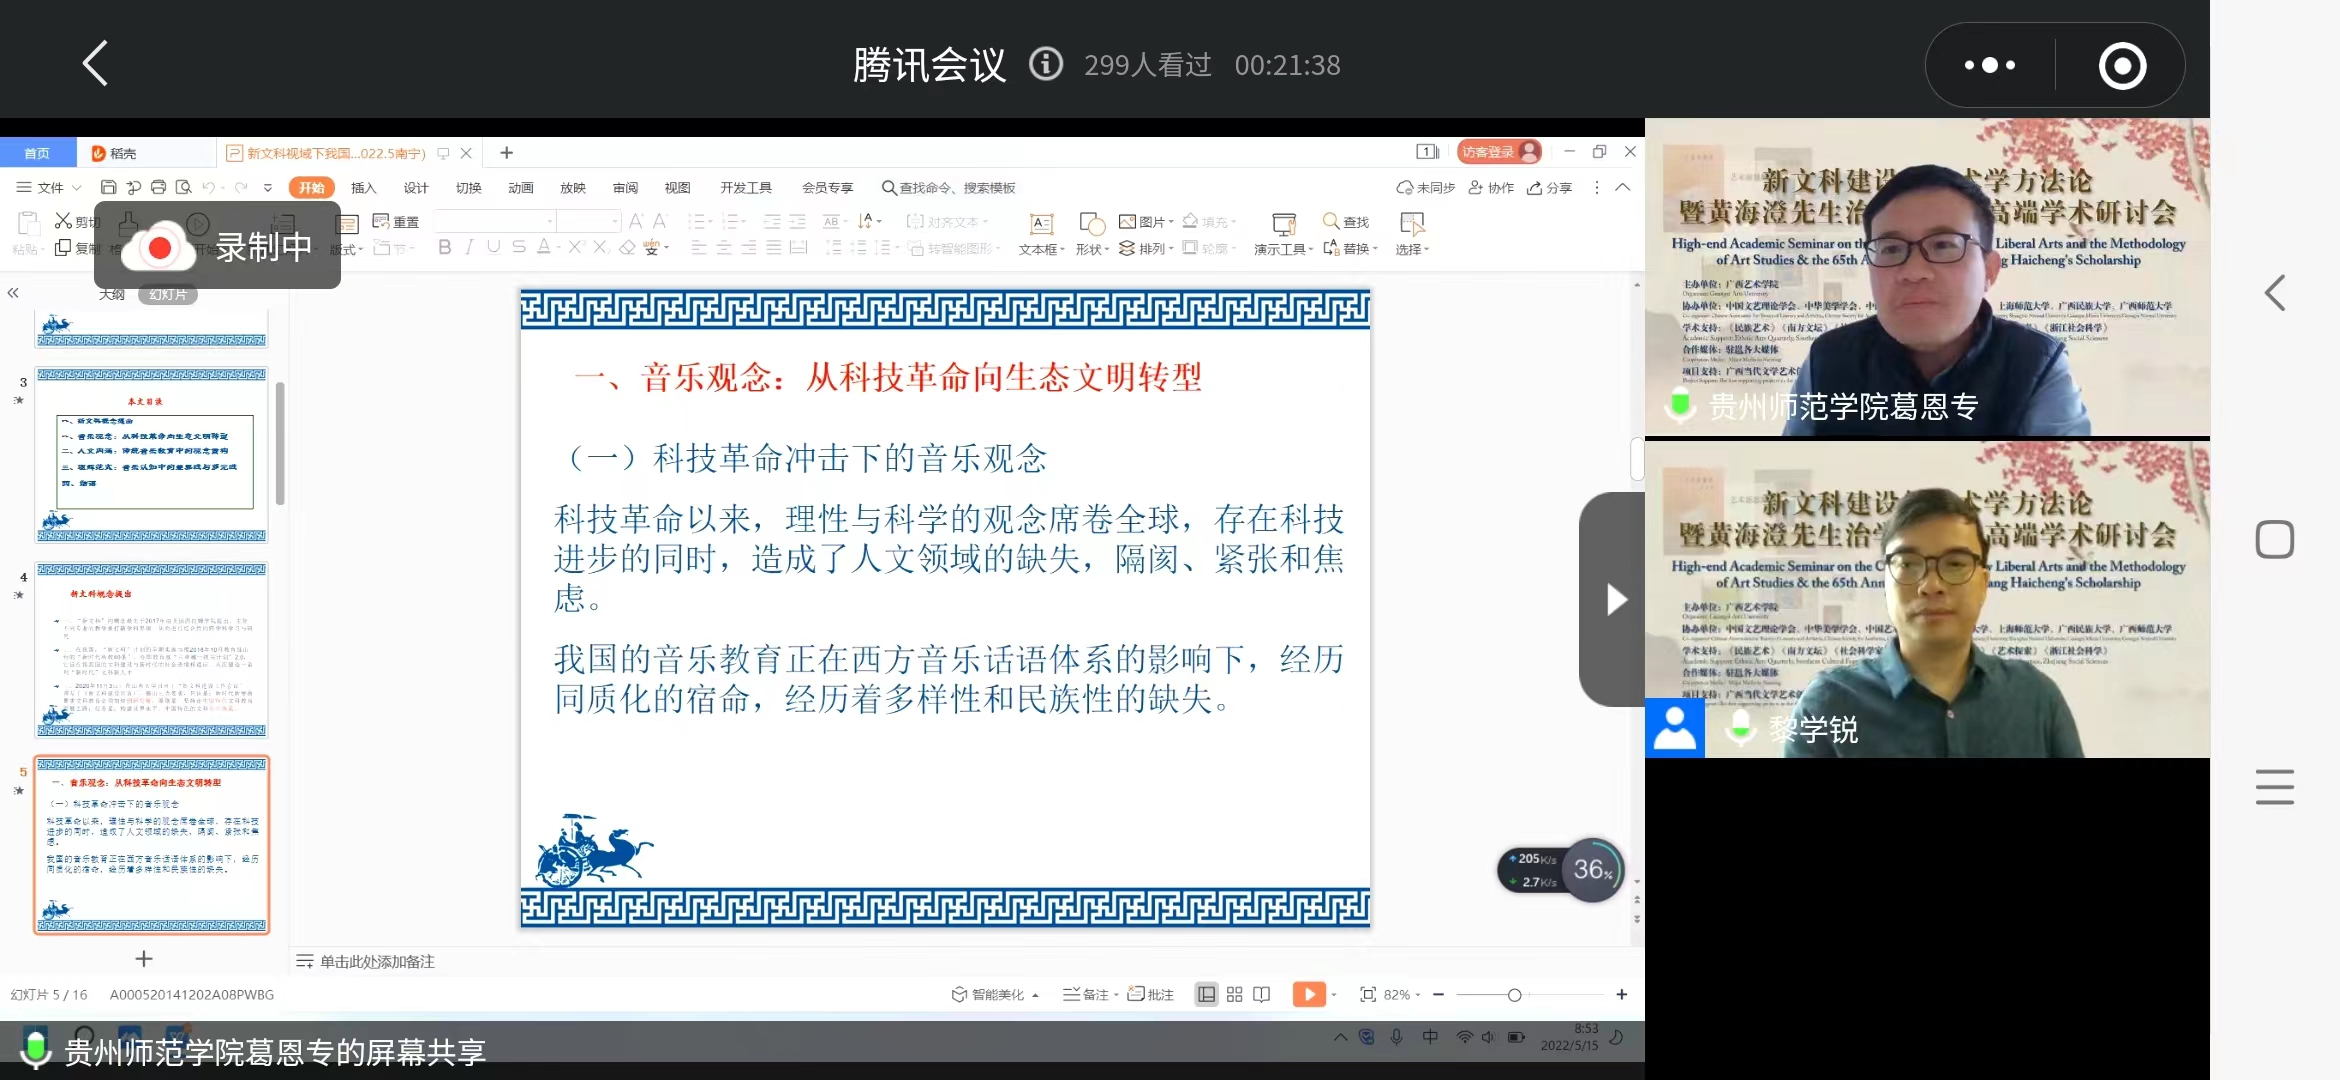This screenshot has height=1080, width=2340.
Task: Collapse the ribbon with chevron arrow
Action: [x=1622, y=187]
